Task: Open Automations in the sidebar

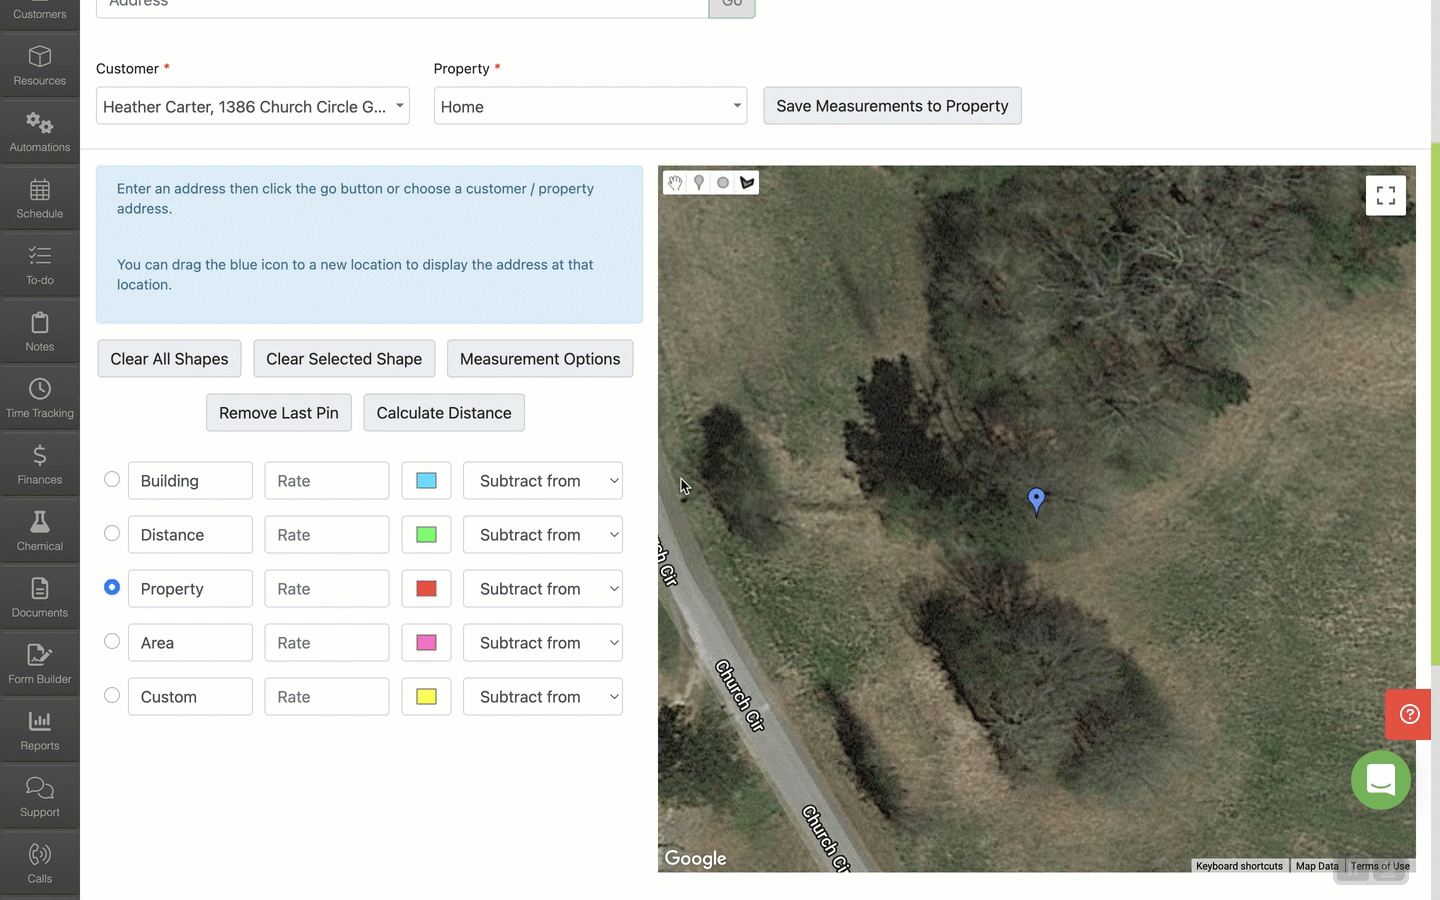Action: pos(40,132)
